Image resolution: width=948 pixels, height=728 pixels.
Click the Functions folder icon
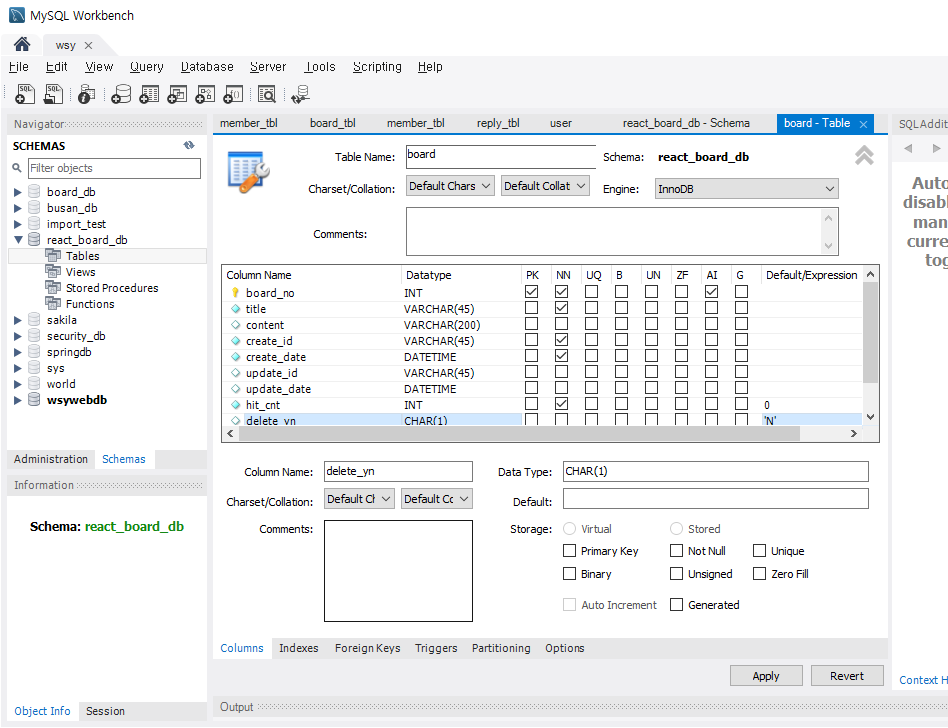(53, 304)
